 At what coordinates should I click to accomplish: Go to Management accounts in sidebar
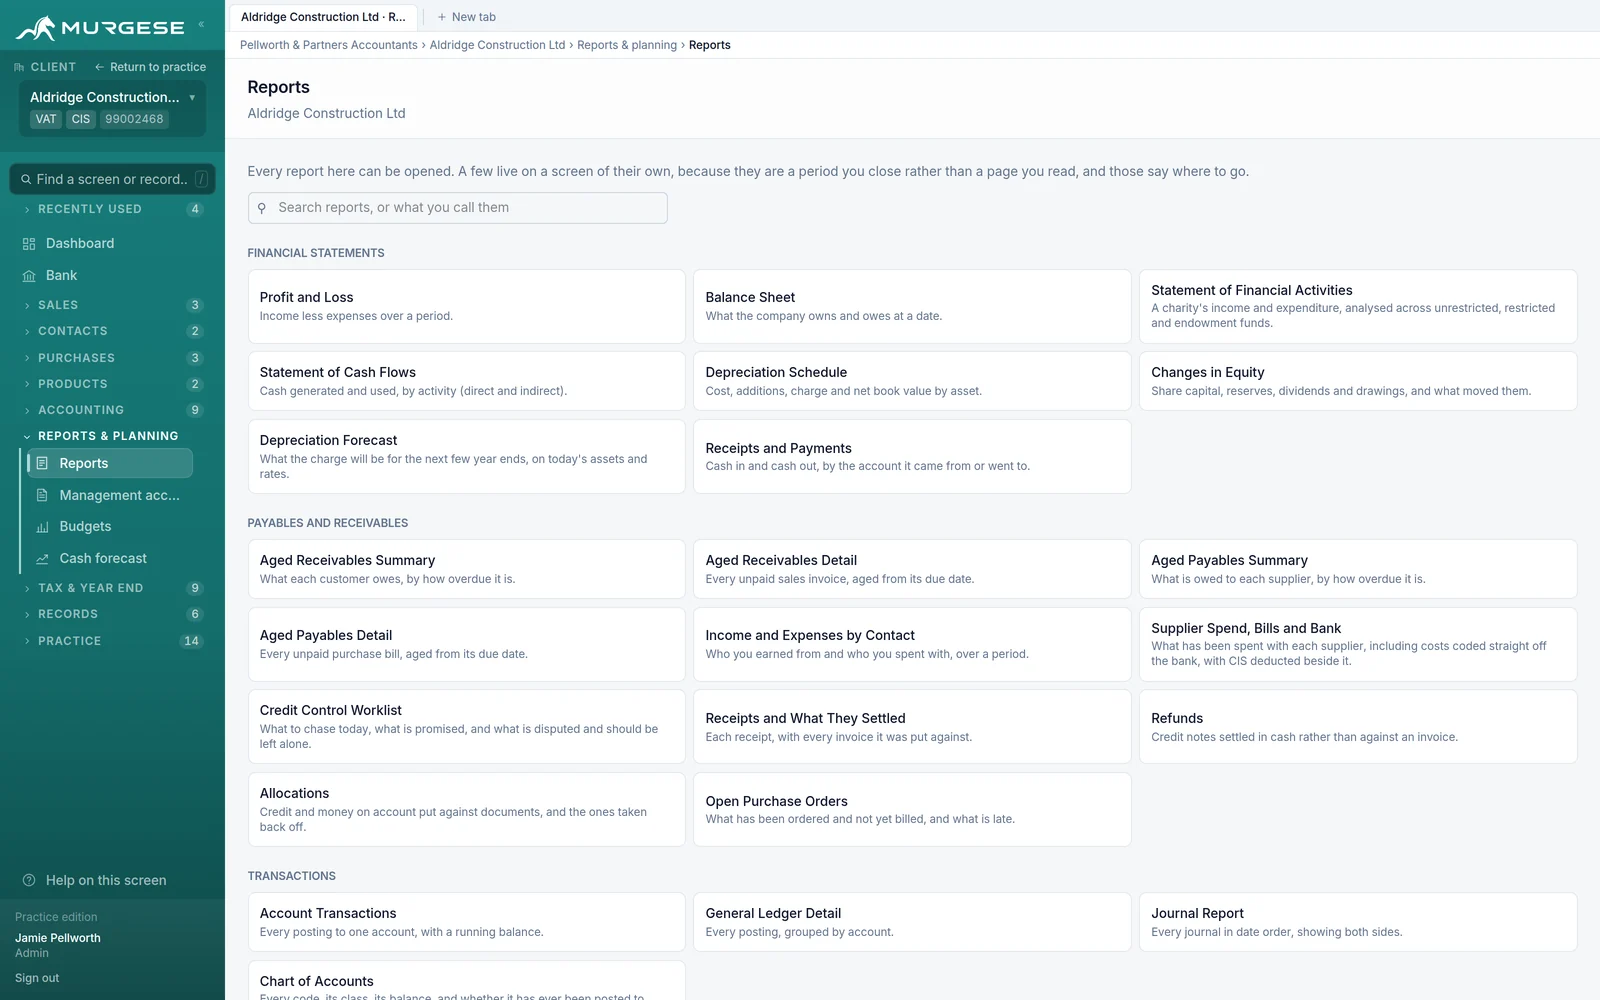point(110,495)
